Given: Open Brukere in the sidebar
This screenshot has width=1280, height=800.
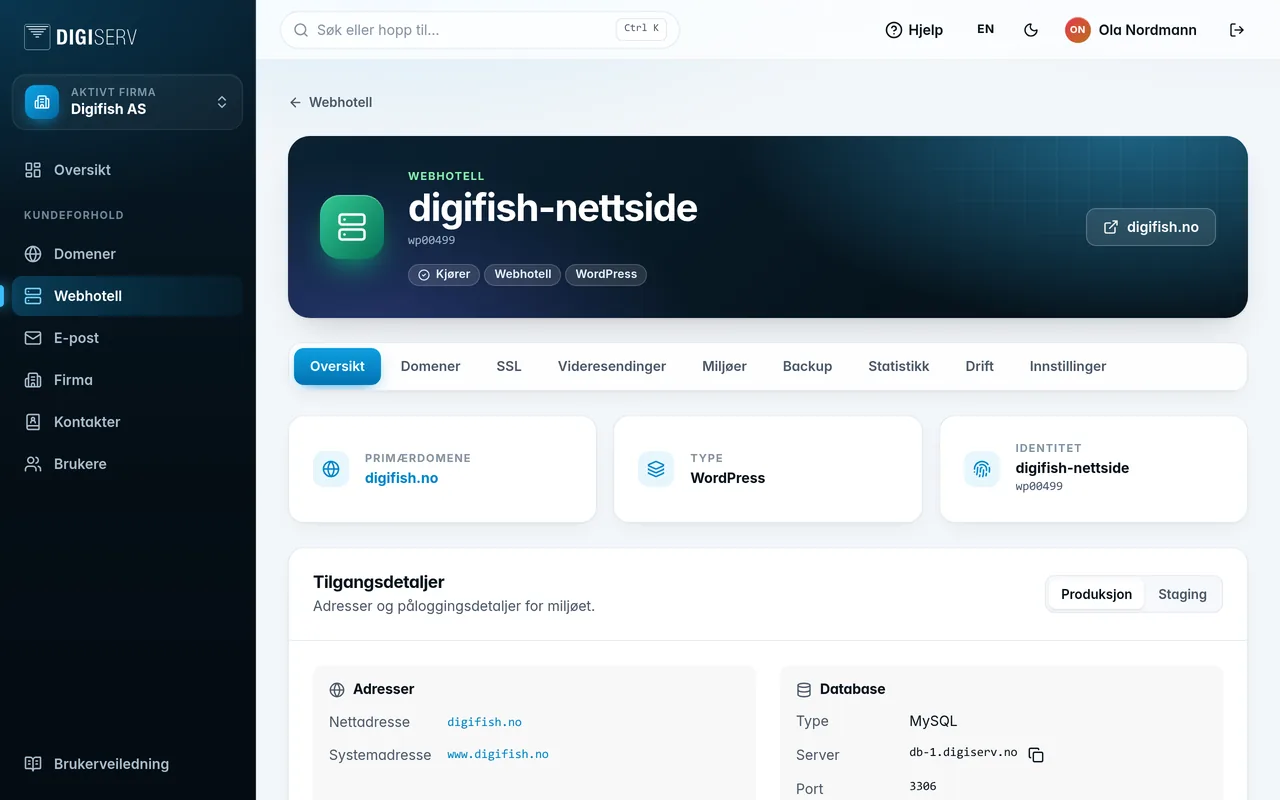Looking at the screenshot, I should point(127,464).
